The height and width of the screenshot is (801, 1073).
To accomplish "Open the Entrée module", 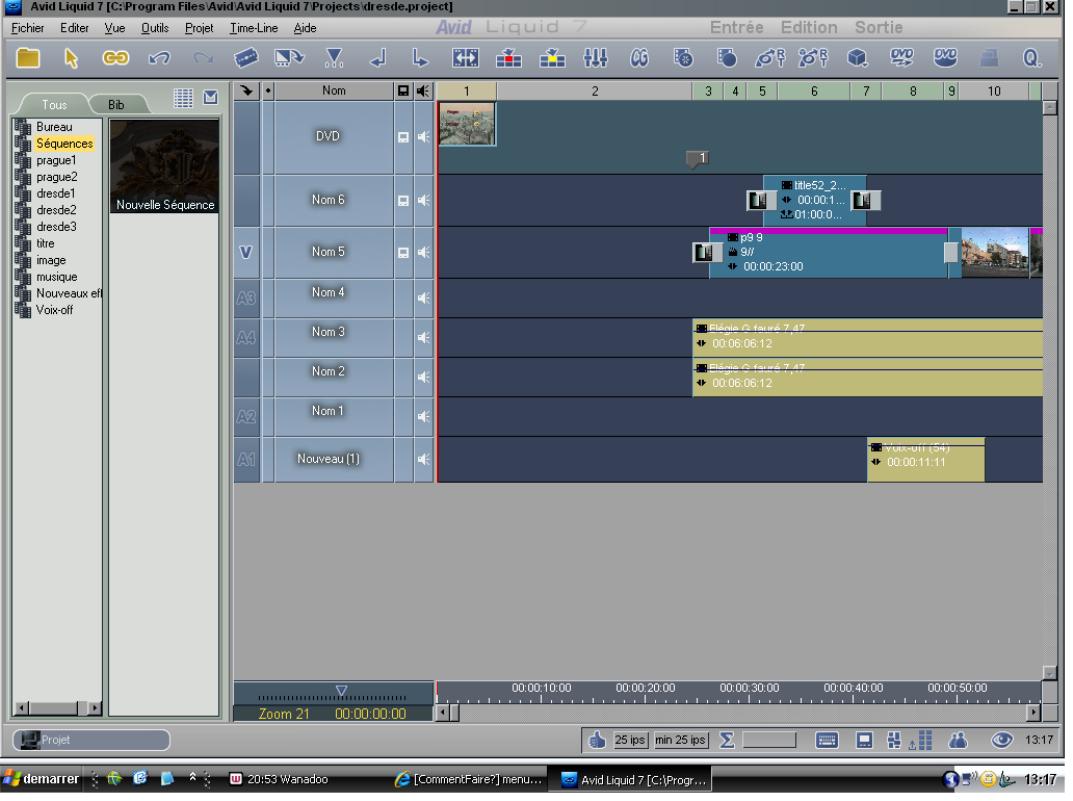I will pyautogui.click(x=736, y=27).
